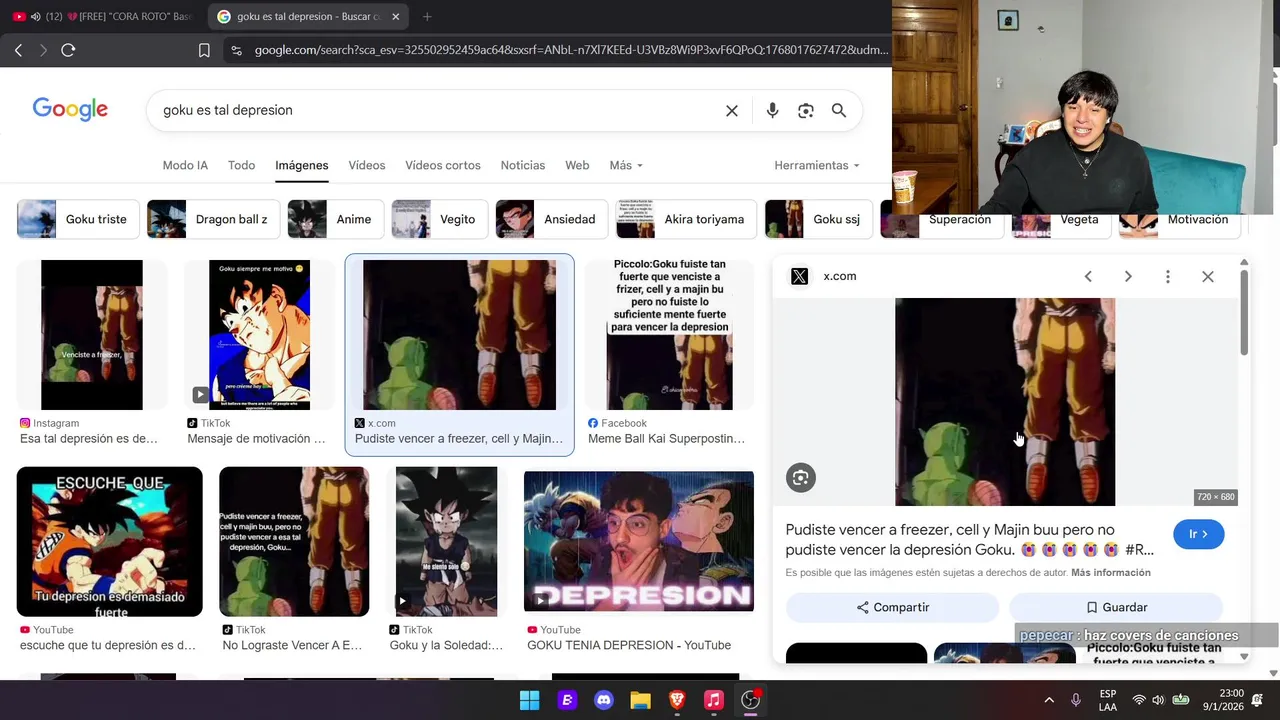Select the 'Goku ssj' filter chip

(819, 219)
